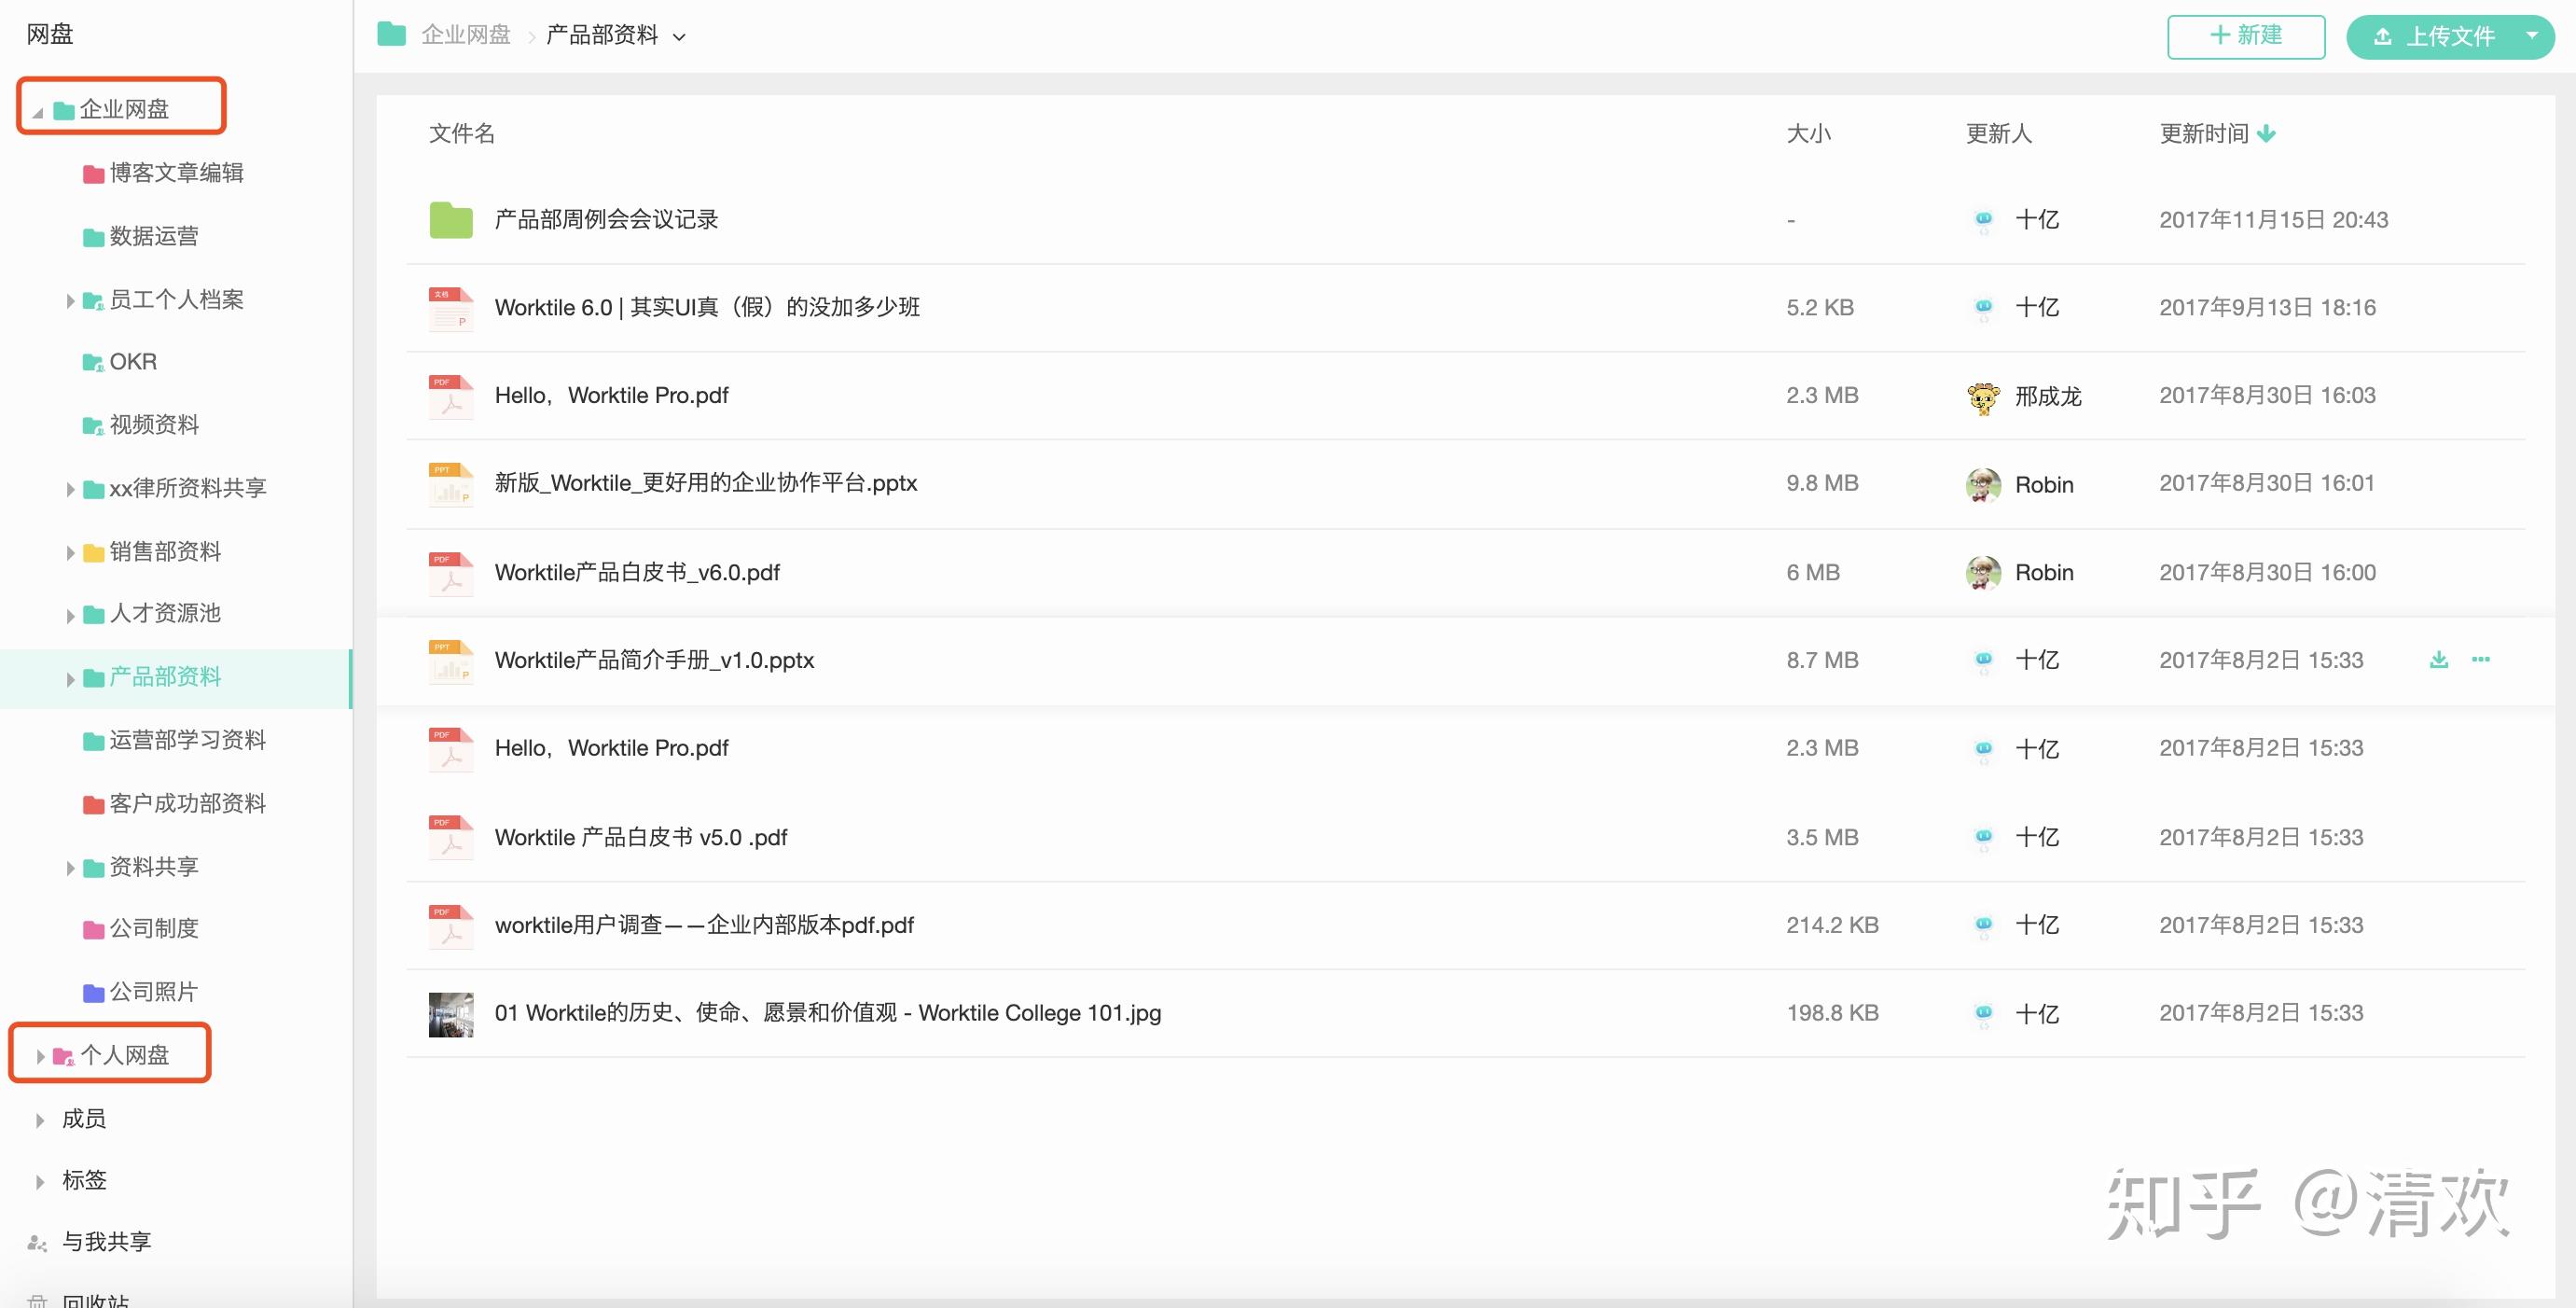Click the thumbnail of the Worktile College 101.jpg
The width and height of the screenshot is (2576, 1308).
451,1014
